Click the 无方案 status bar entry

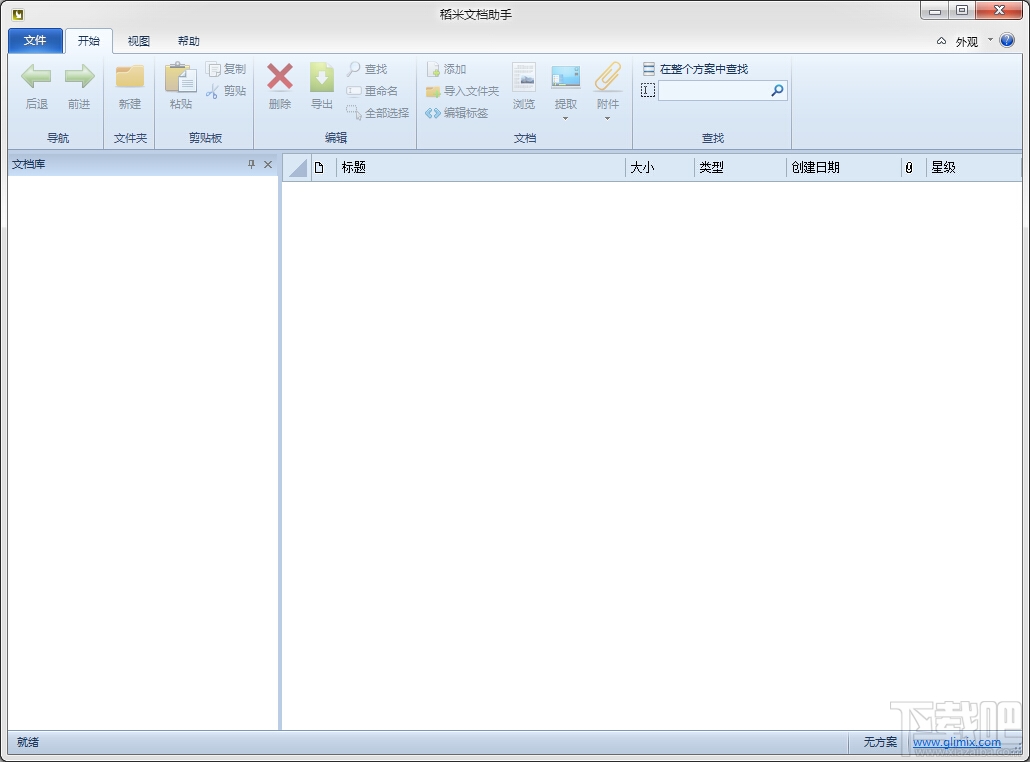pyautogui.click(x=880, y=742)
